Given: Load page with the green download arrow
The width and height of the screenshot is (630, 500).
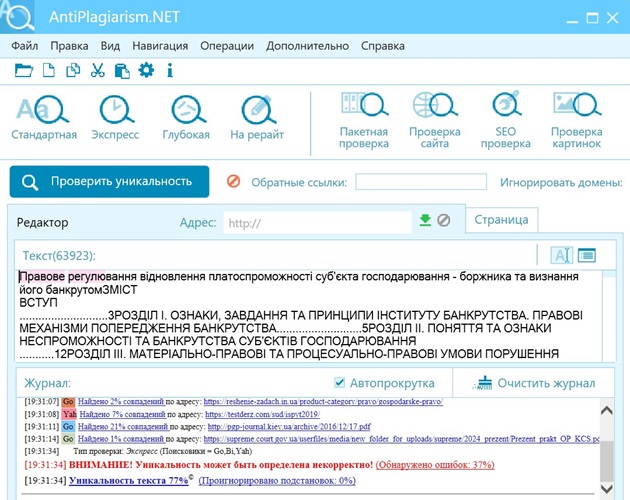Looking at the screenshot, I should click(x=425, y=220).
